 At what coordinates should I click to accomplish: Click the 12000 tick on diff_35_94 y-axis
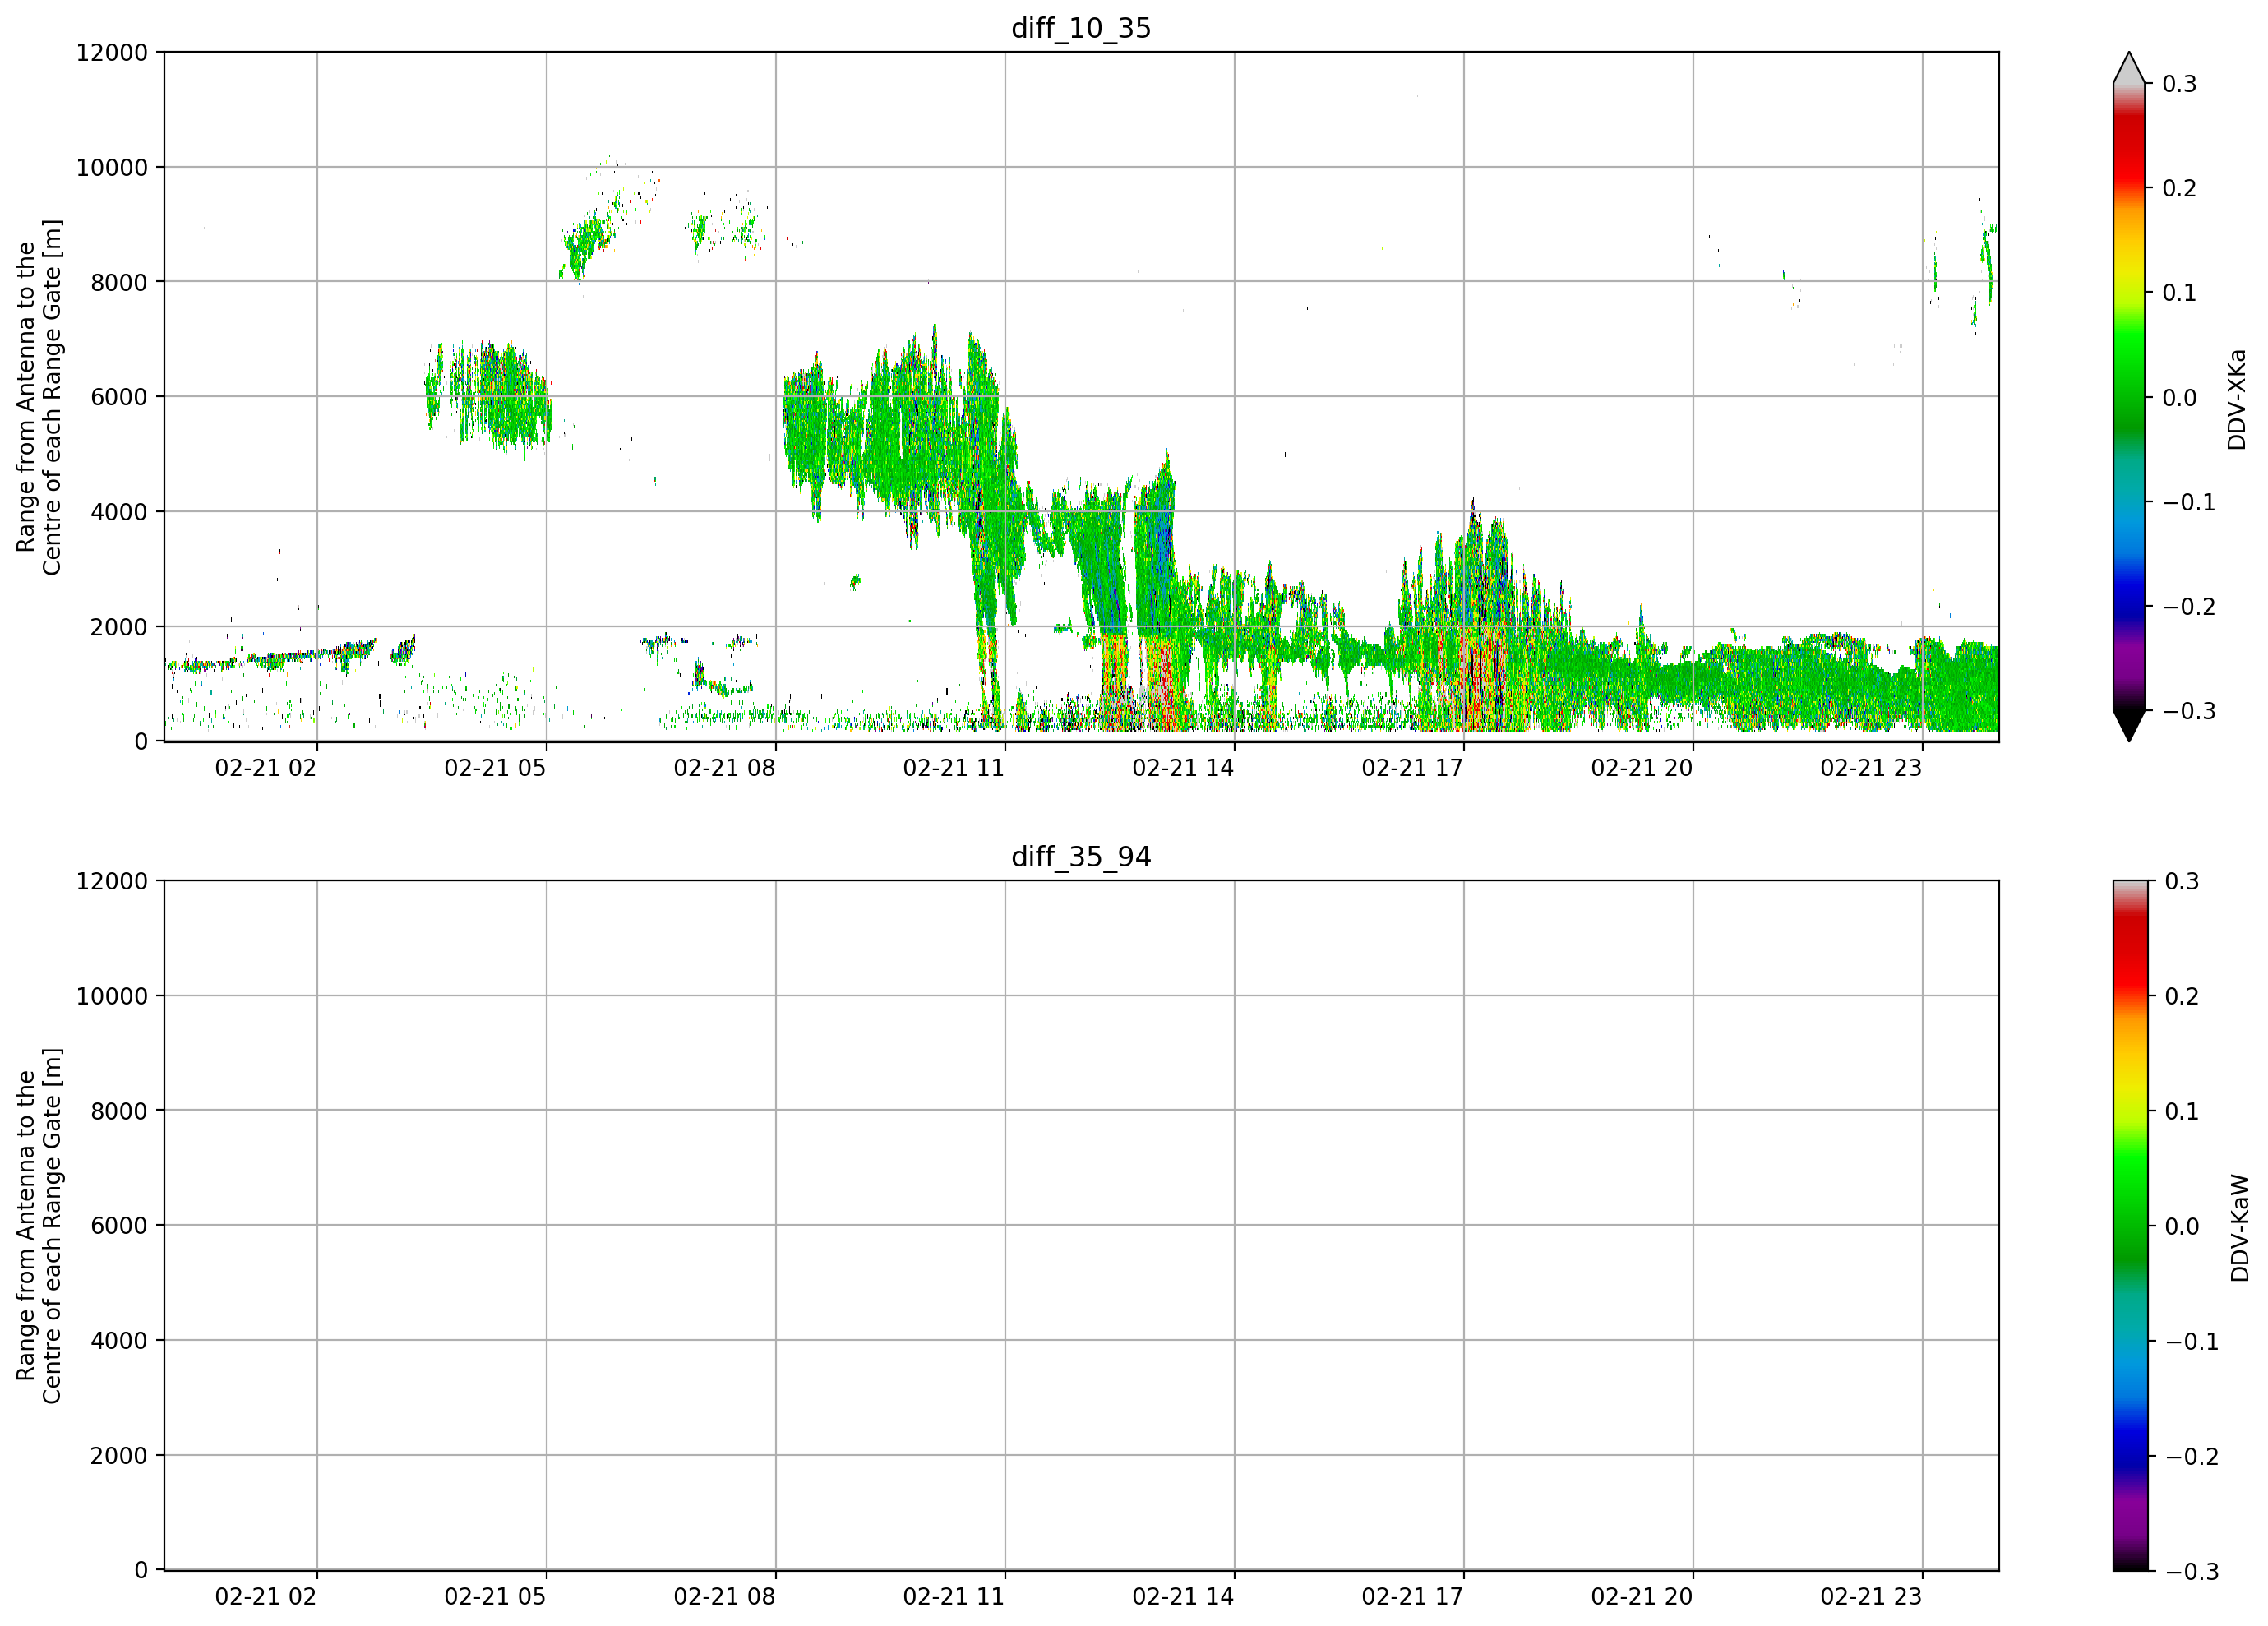point(112,881)
